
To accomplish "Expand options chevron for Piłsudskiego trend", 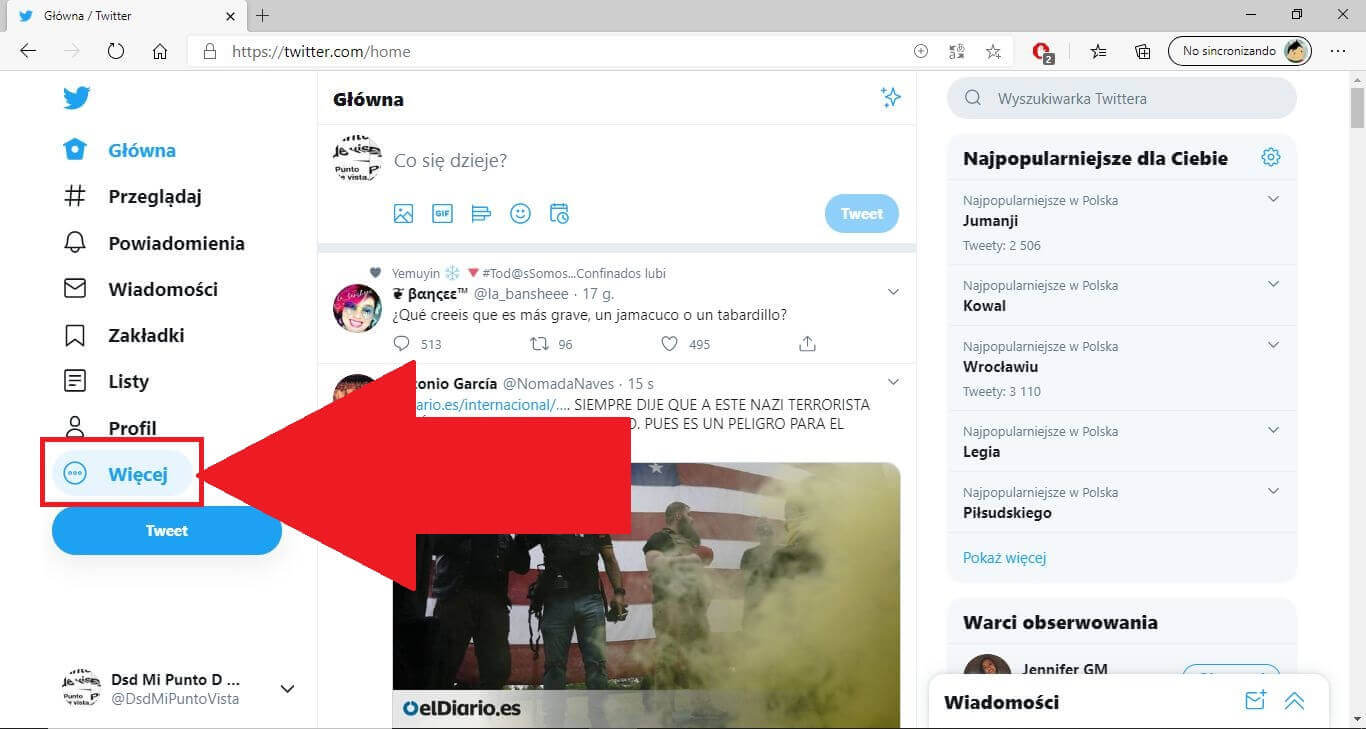I will tap(1273, 491).
